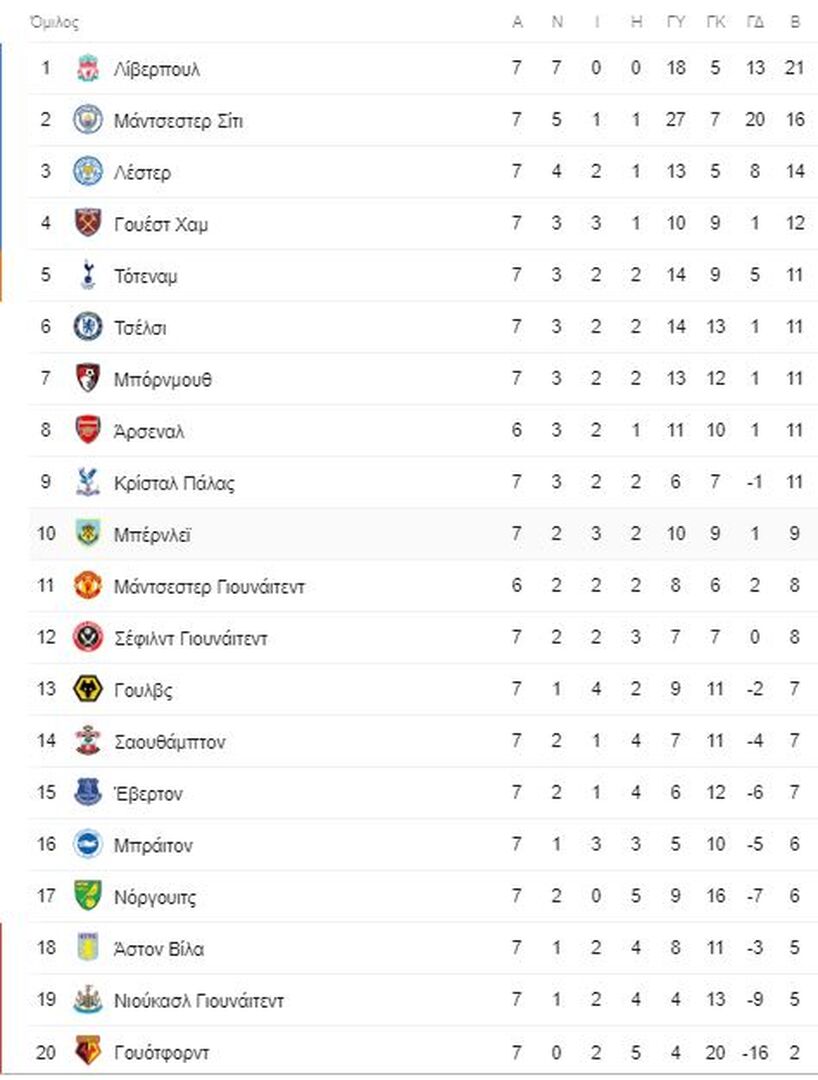Open Νιούκασλ Γιουνάιτεντ team link
Viewport: 818px width, 1080px height.
point(199,1000)
